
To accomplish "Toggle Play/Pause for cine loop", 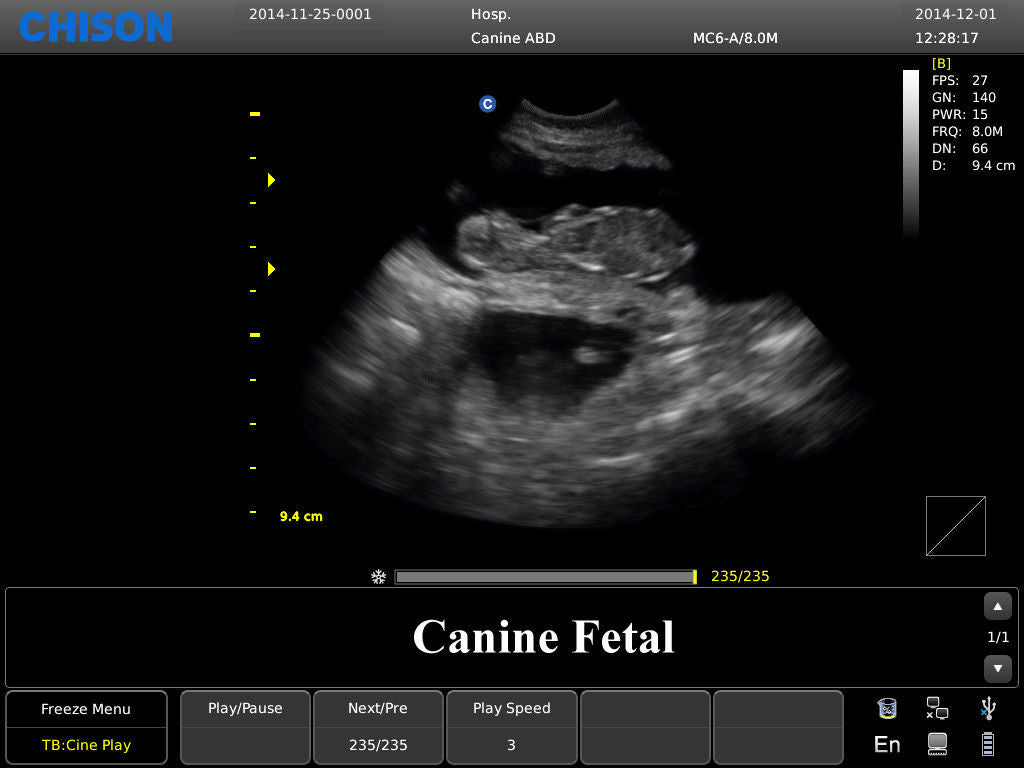I will point(244,708).
